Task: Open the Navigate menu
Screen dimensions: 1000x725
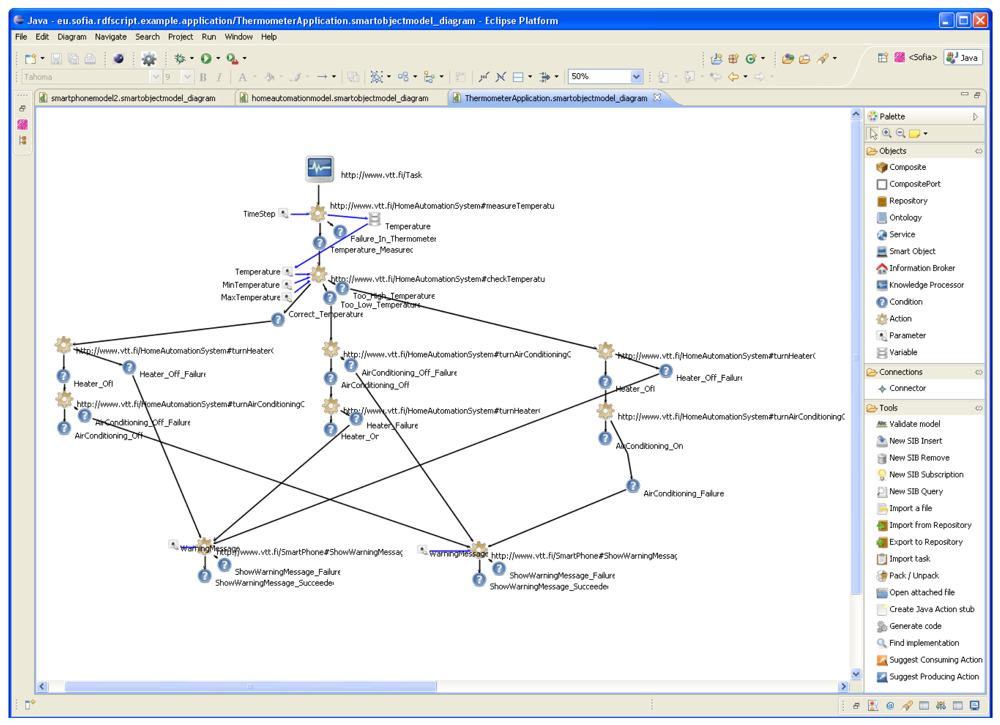Action: [x=111, y=37]
